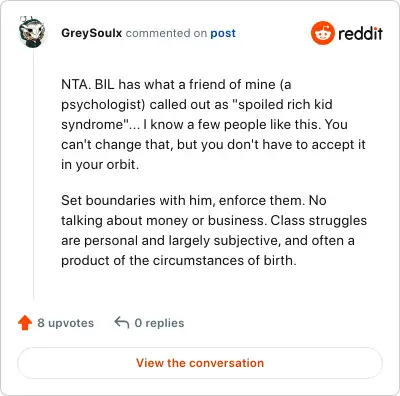Click the "talking about money or business" line

pos(164,220)
